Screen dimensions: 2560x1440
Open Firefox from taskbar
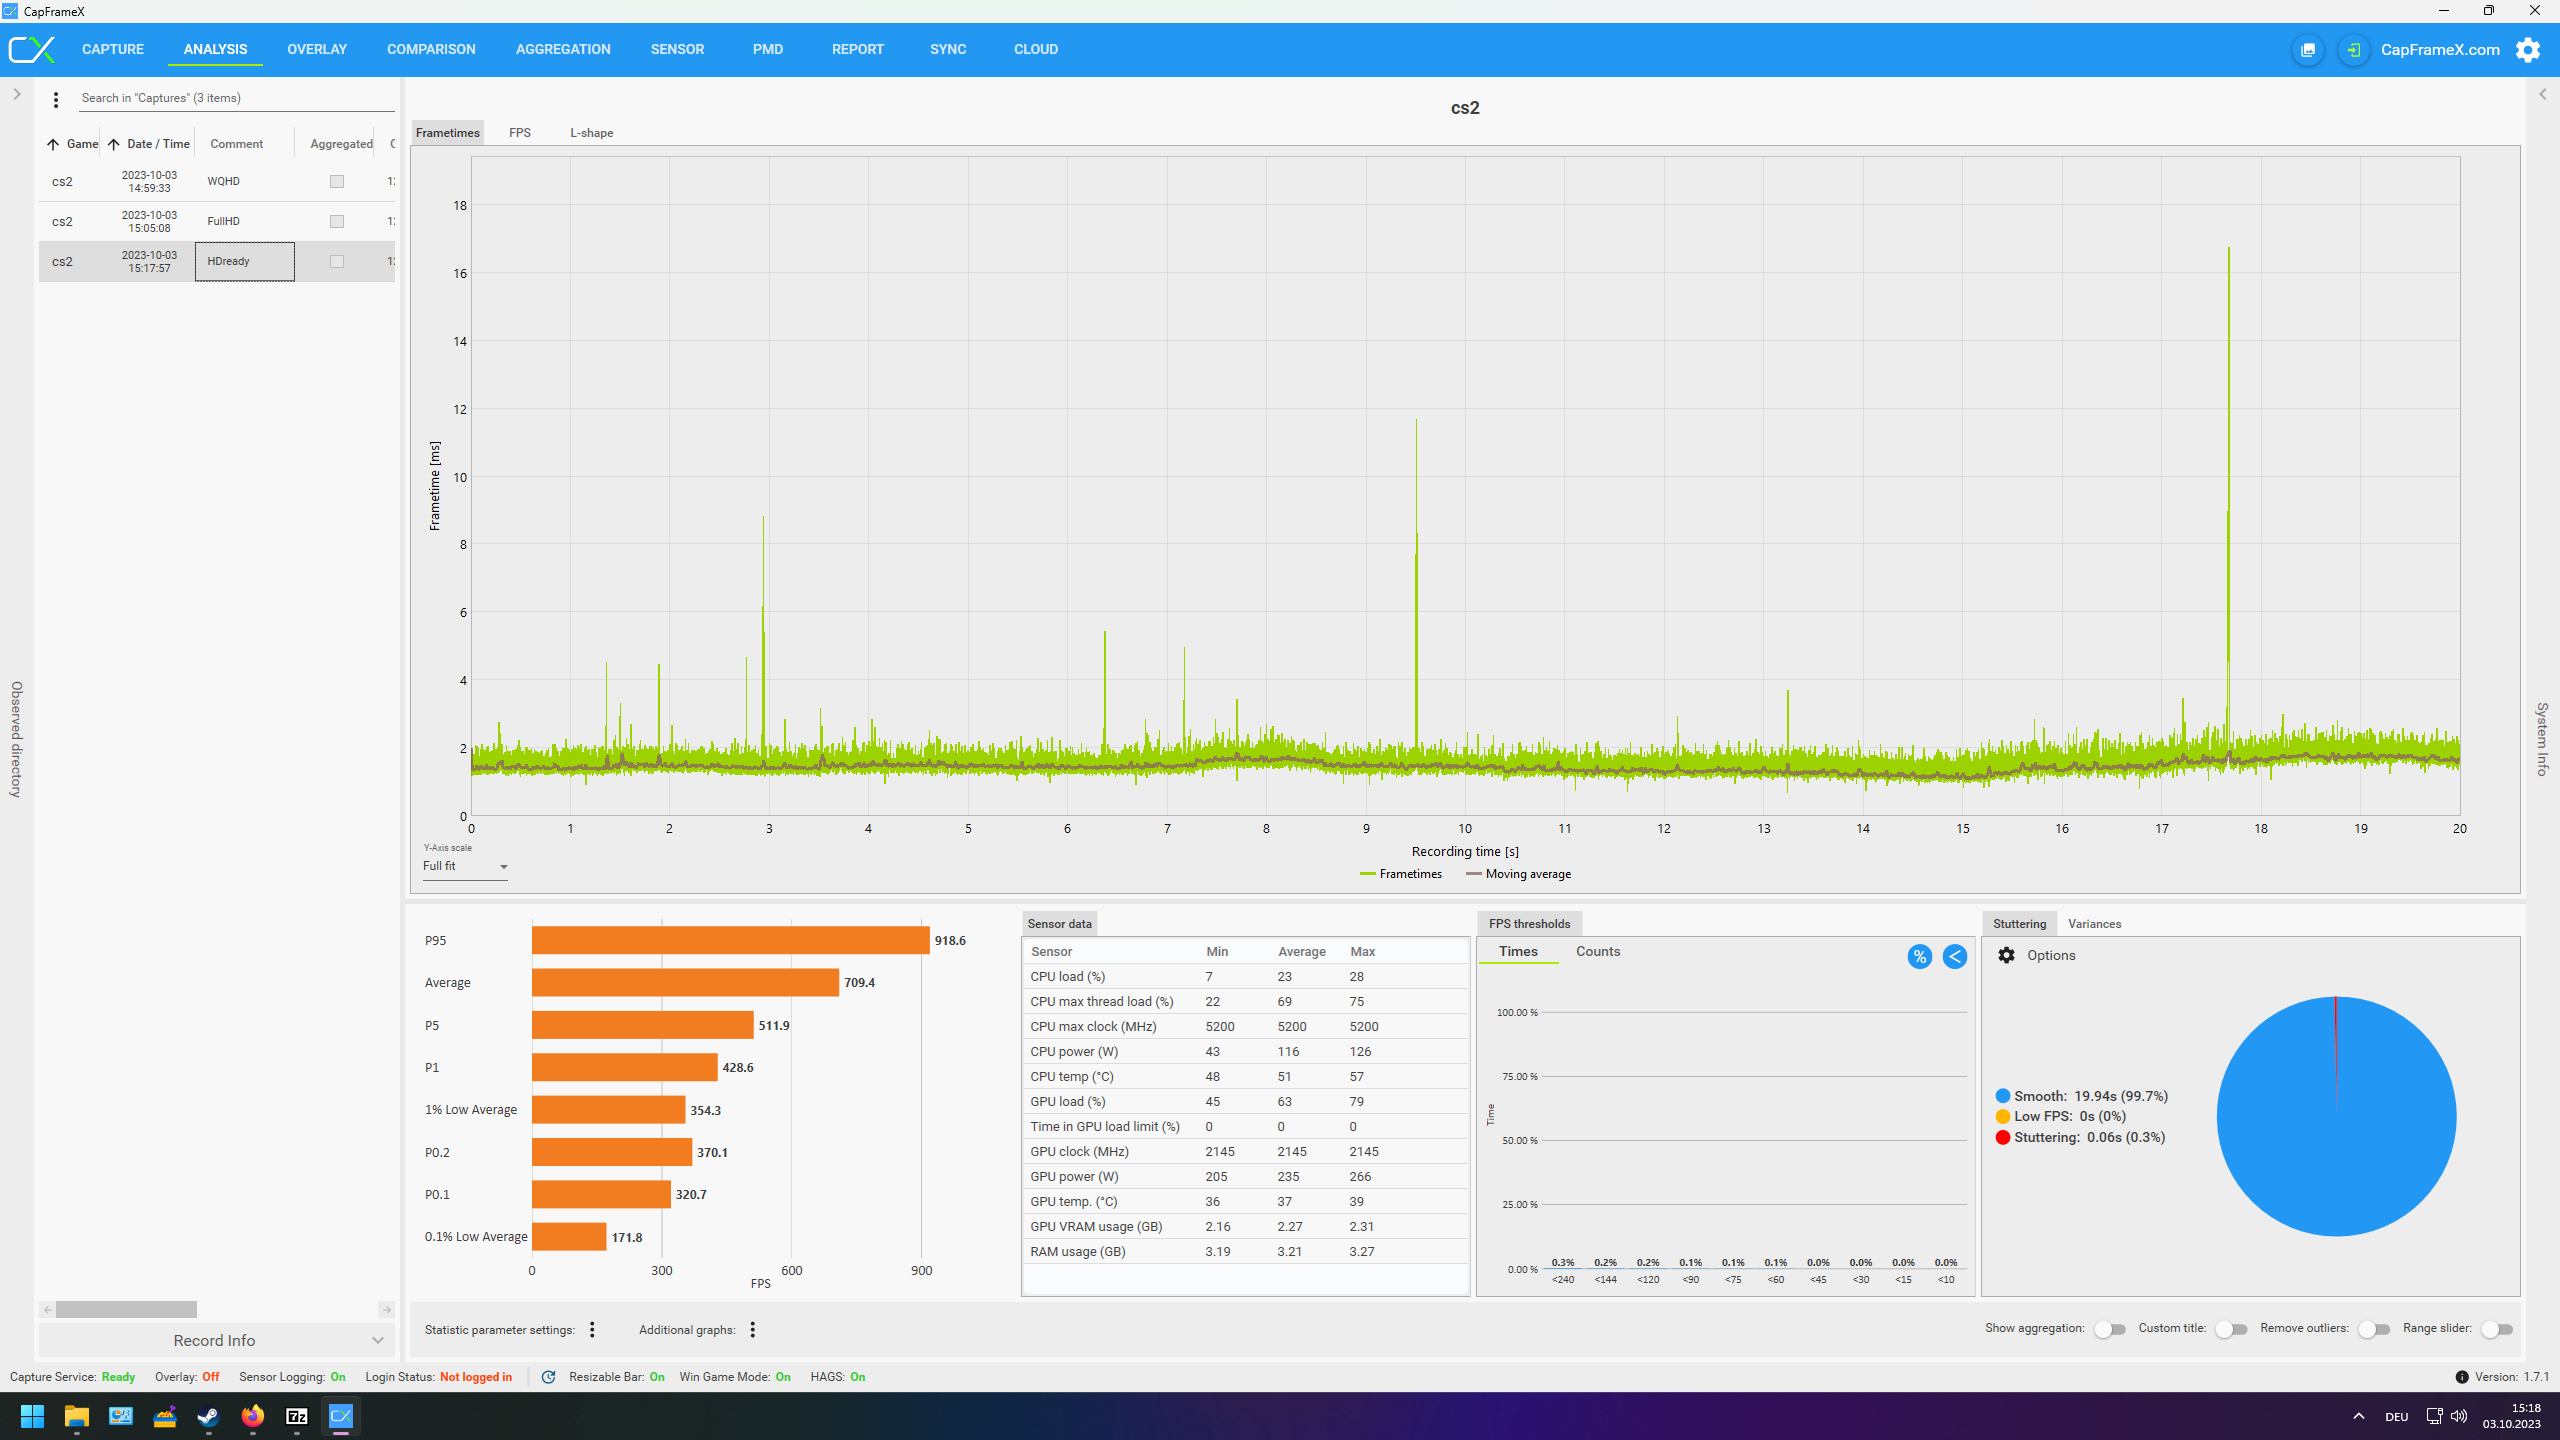[252, 1416]
